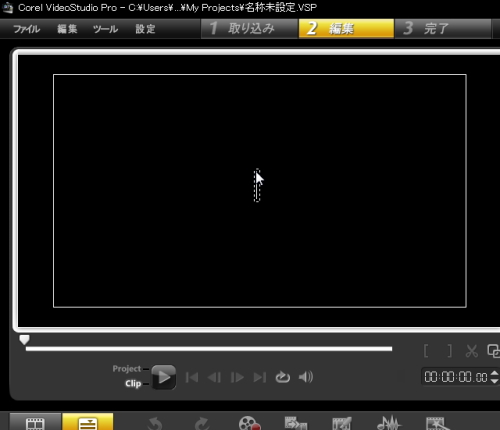This screenshot has height=430, width=500.
Task: Switch to Storyboard view
Action: [x=35, y=422]
